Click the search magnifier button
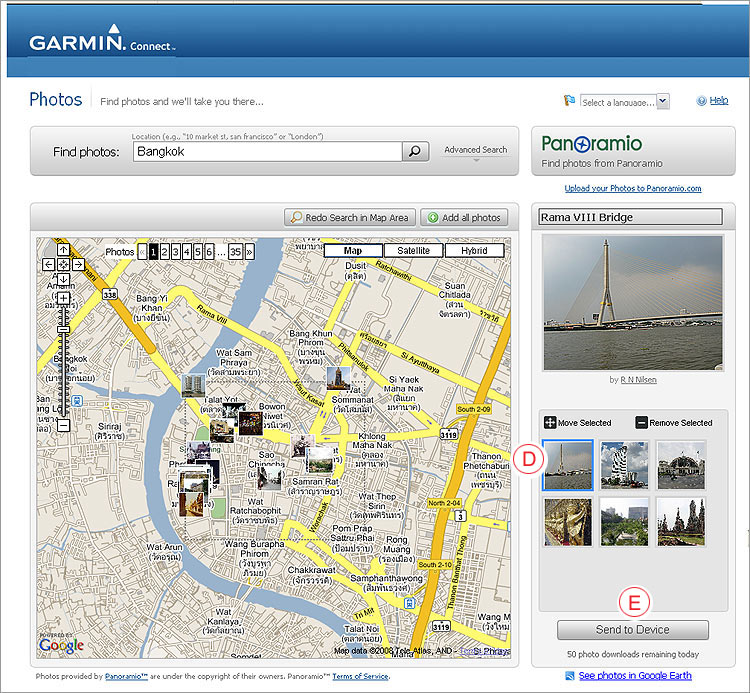The image size is (750, 693). click(x=415, y=151)
